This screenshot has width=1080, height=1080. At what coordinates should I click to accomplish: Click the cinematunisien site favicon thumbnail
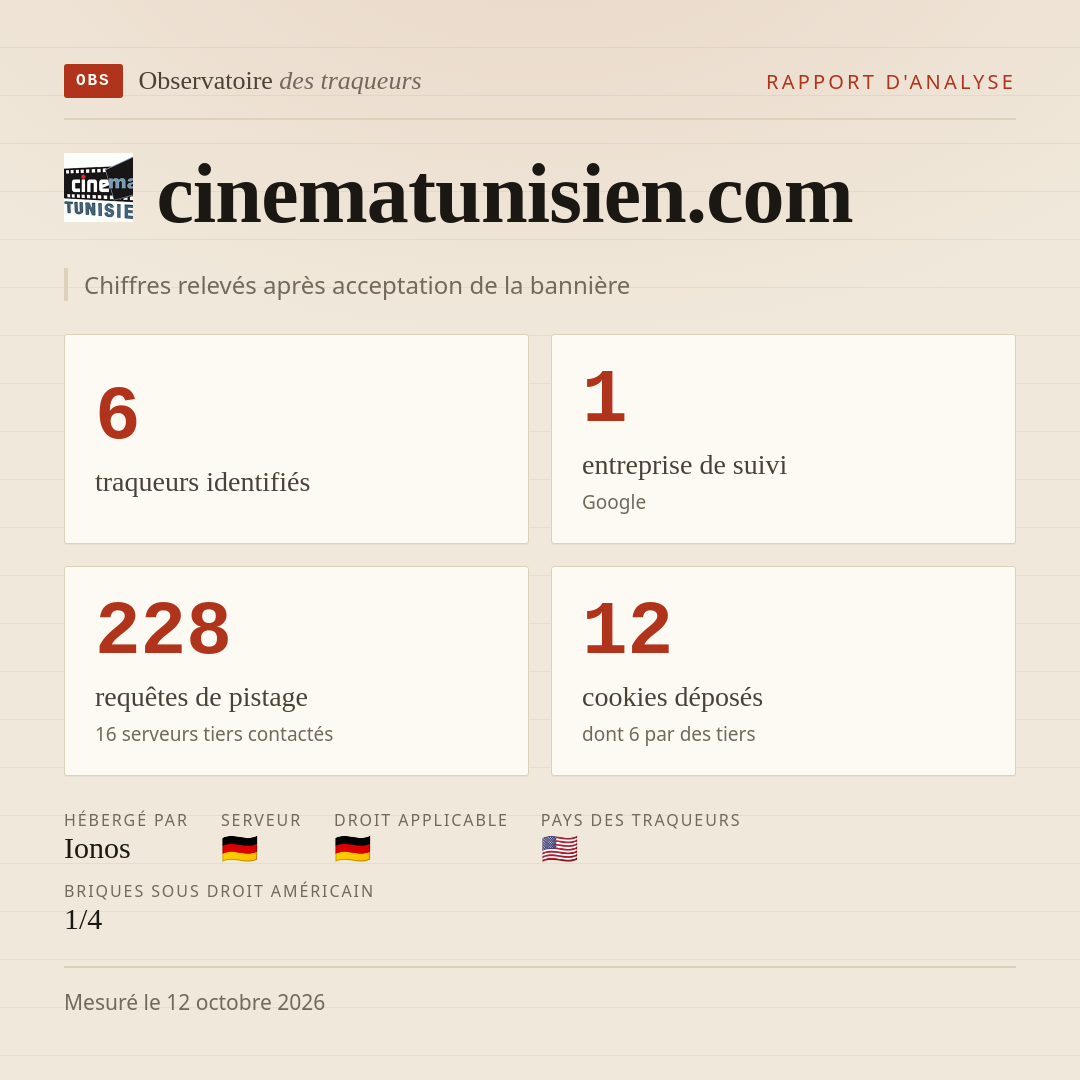(x=98, y=187)
